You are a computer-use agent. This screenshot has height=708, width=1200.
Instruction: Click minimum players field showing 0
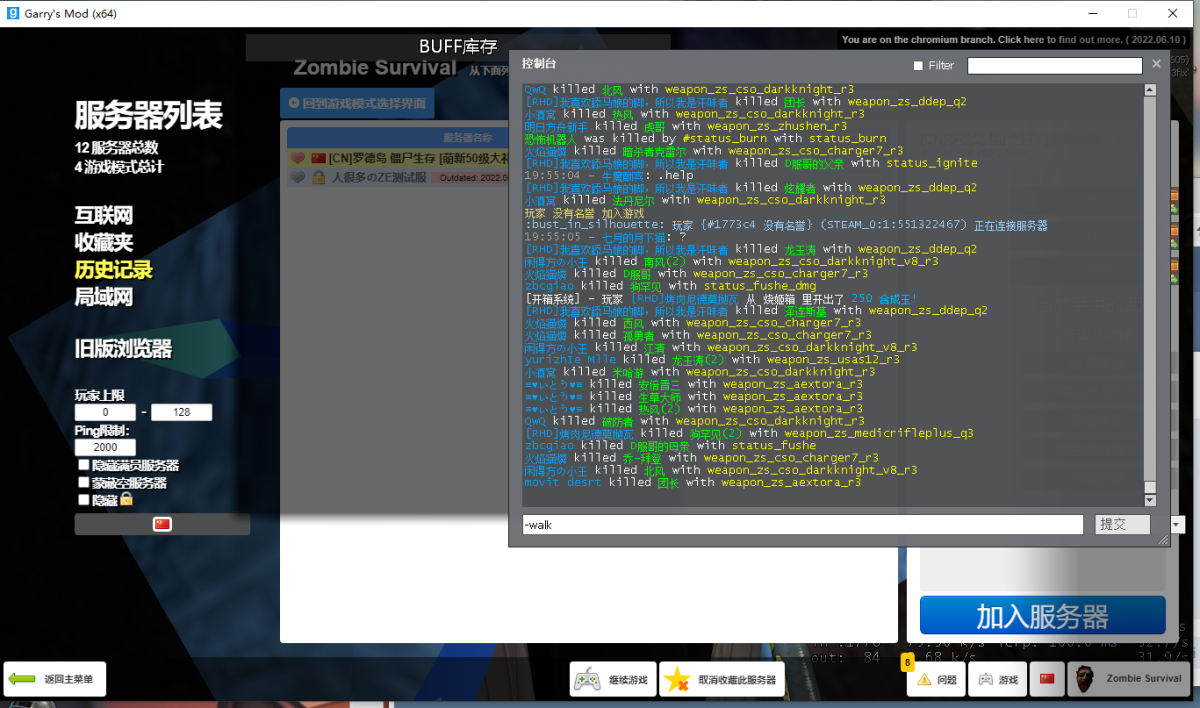(105, 412)
